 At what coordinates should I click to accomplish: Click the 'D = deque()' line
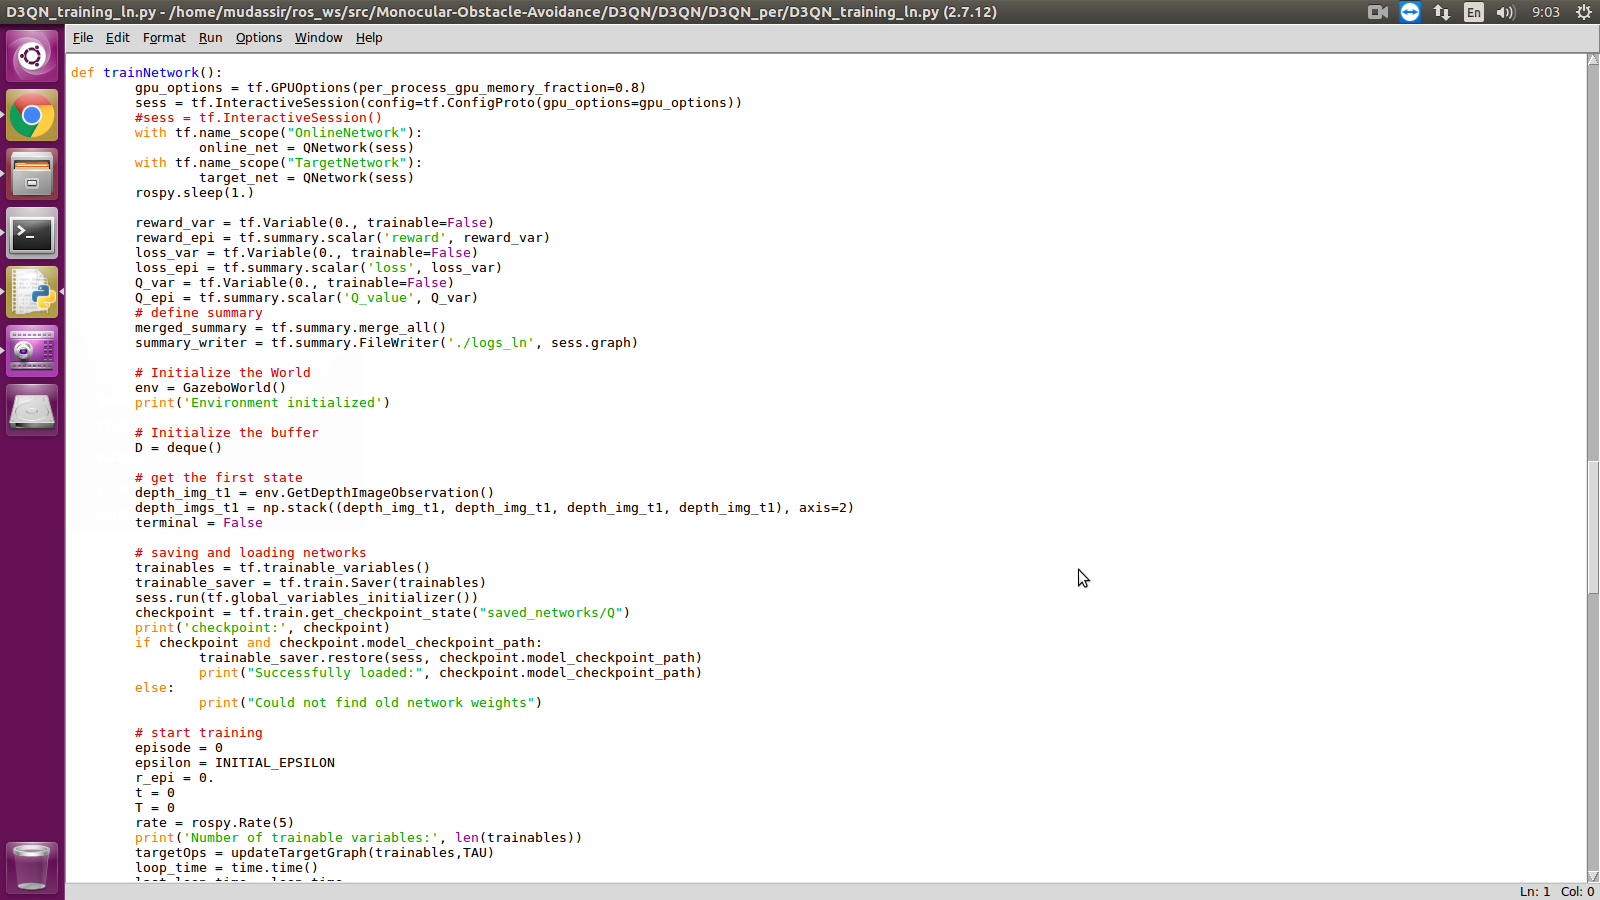[179, 448]
